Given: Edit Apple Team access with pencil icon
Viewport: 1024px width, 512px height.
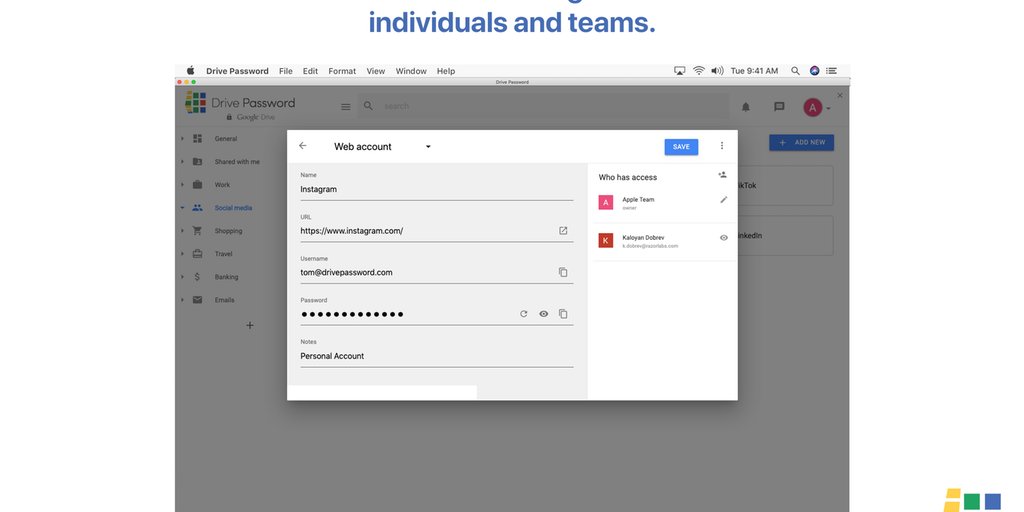Looking at the screenshot, I should (724, 200).
